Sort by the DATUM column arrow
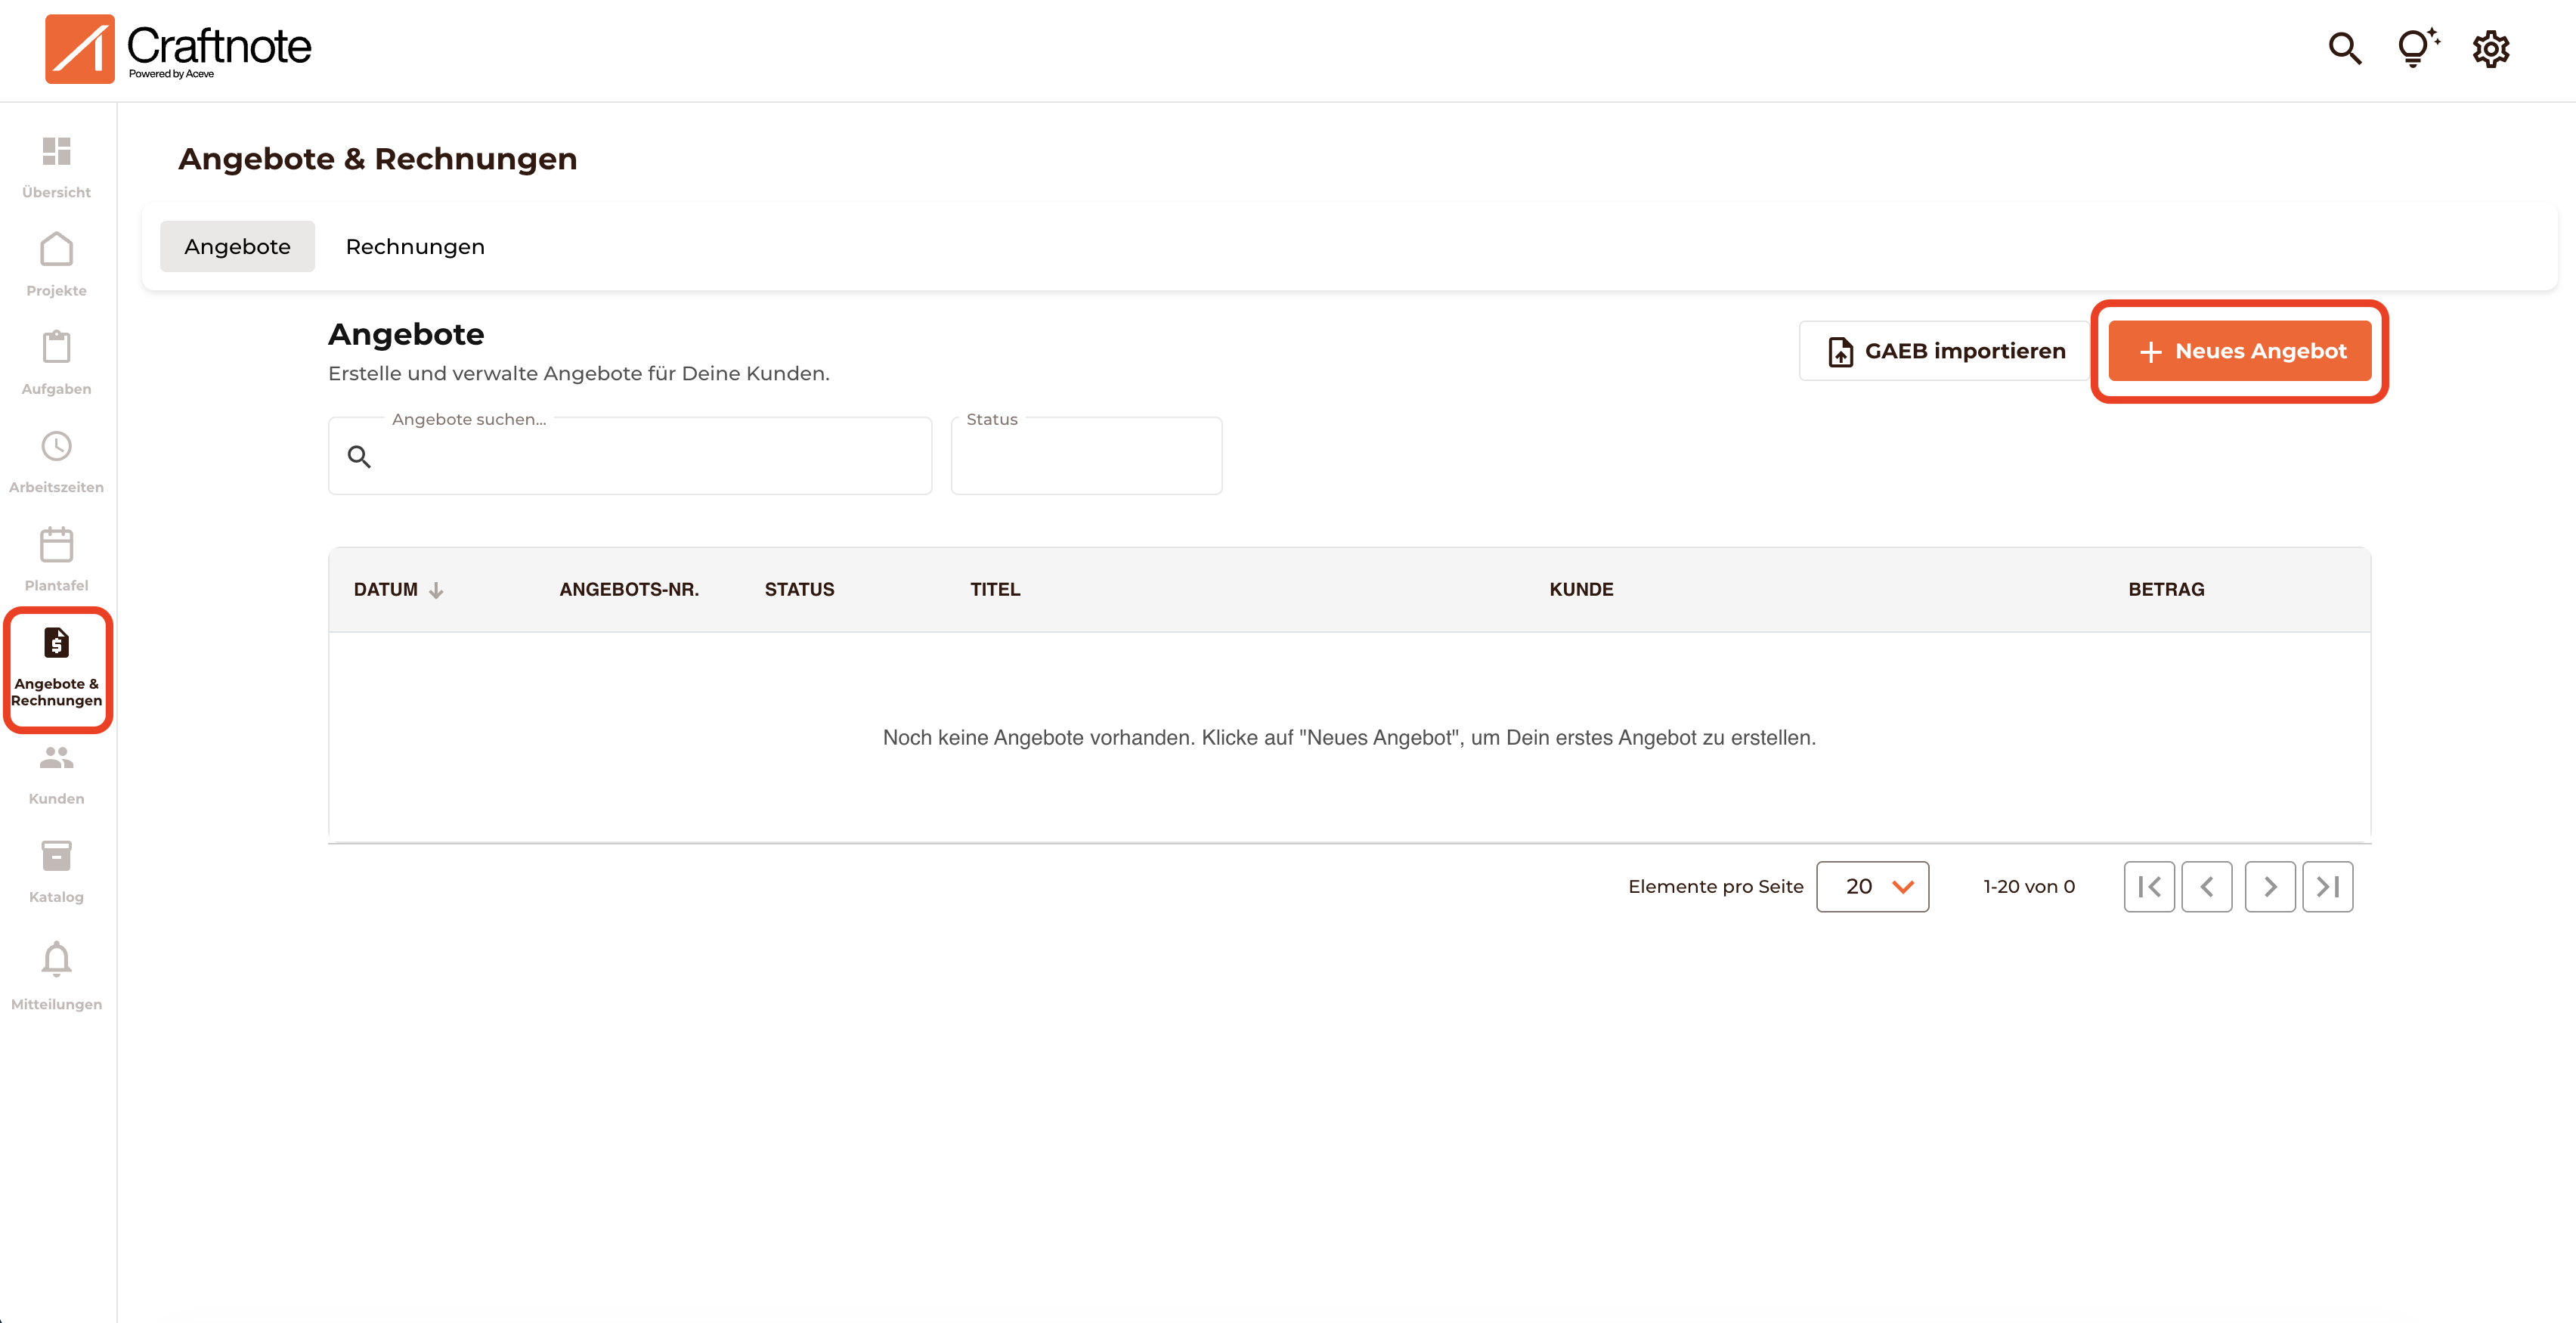The image size is (2576, 1323). 436,590
